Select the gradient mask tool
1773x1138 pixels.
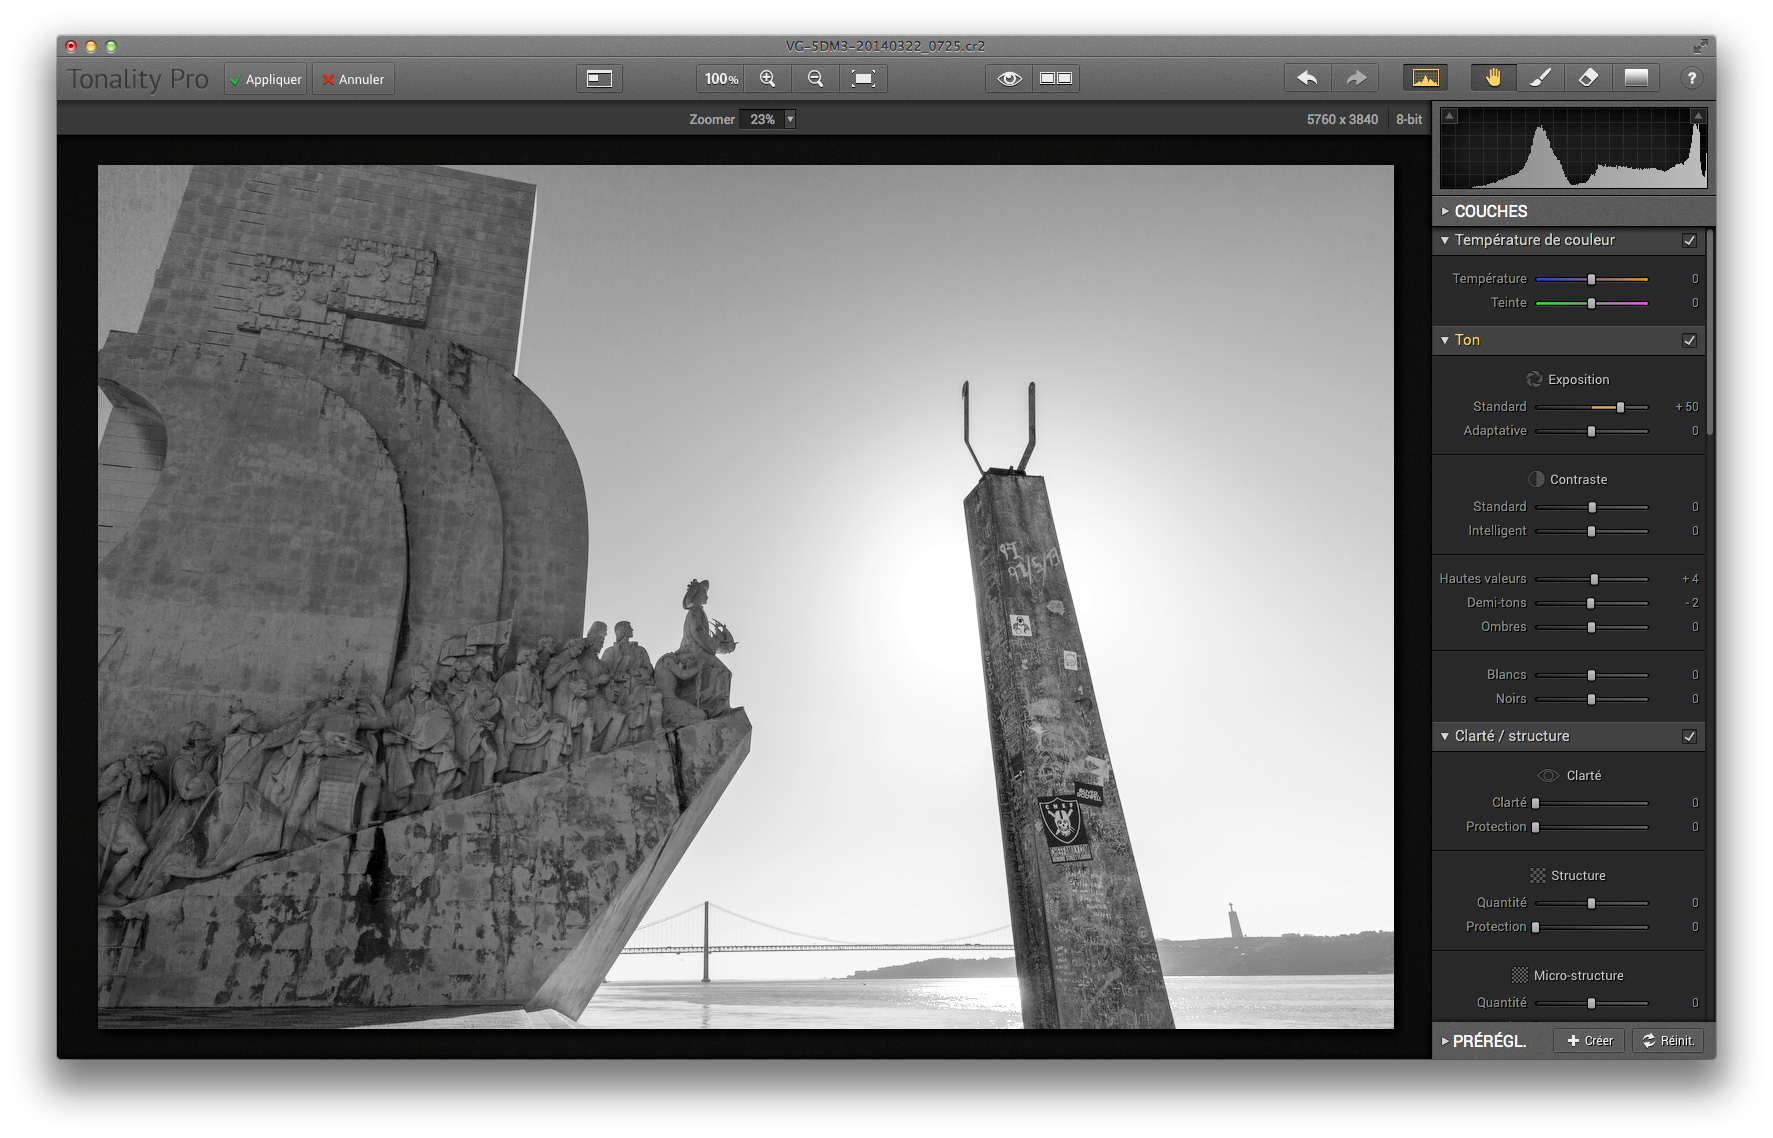coord(1636,78)
